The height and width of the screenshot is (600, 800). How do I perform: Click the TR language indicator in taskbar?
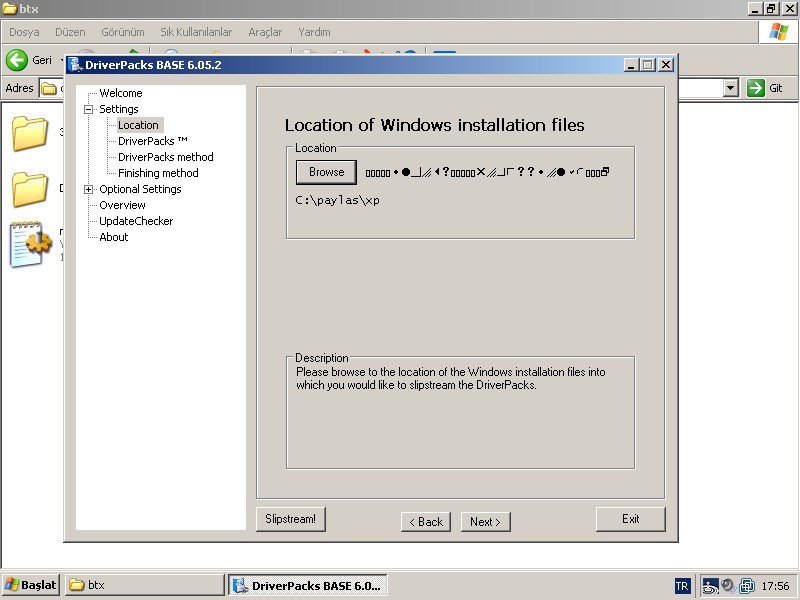[x=682, y=585]
